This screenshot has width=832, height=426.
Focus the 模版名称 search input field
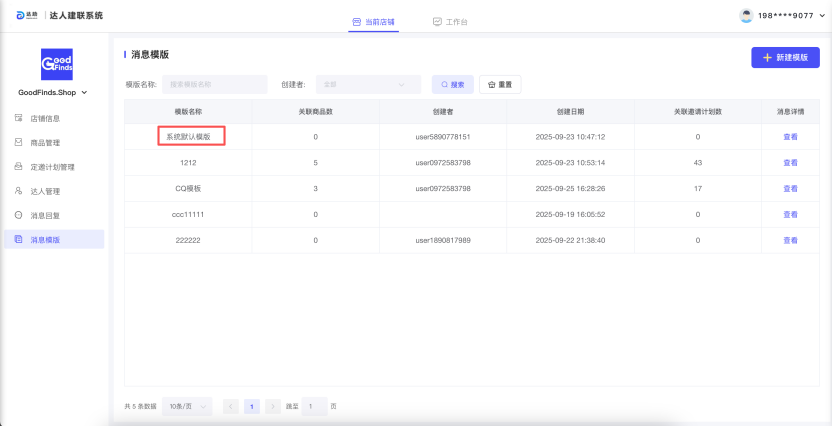[215, 85]
